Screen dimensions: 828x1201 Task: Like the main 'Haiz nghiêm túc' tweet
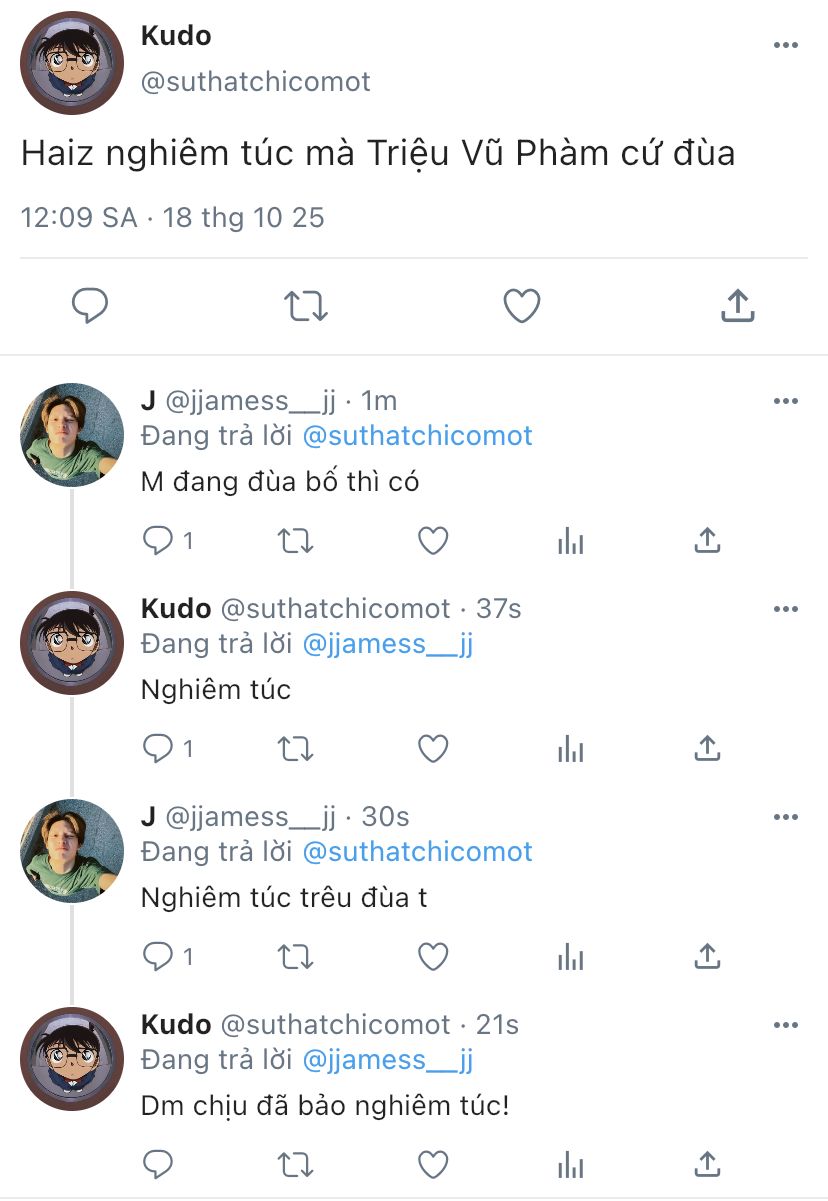tap(521, 306)
